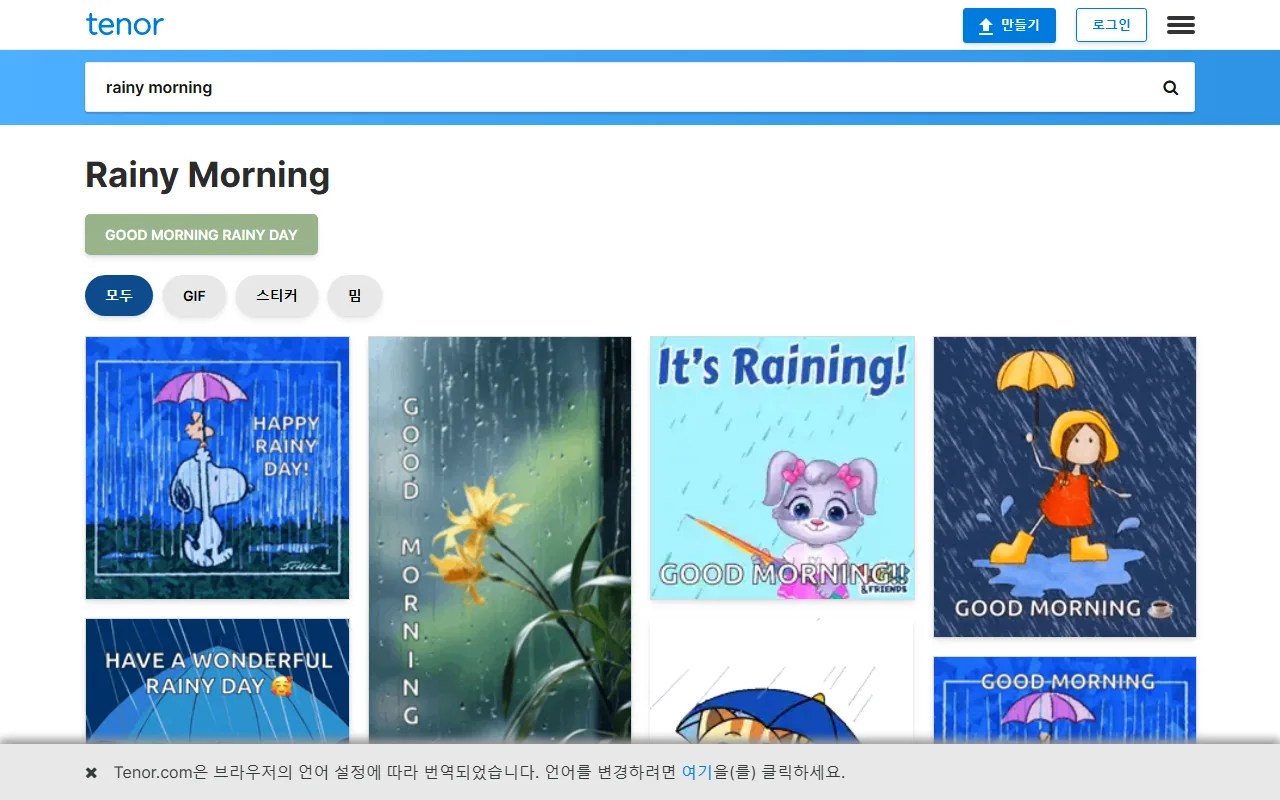Open the Have a Wonderful Rainy Day GIF
Image resolution: width=1280 pixels, height=800 pixels.
click(x=217, y=681)
